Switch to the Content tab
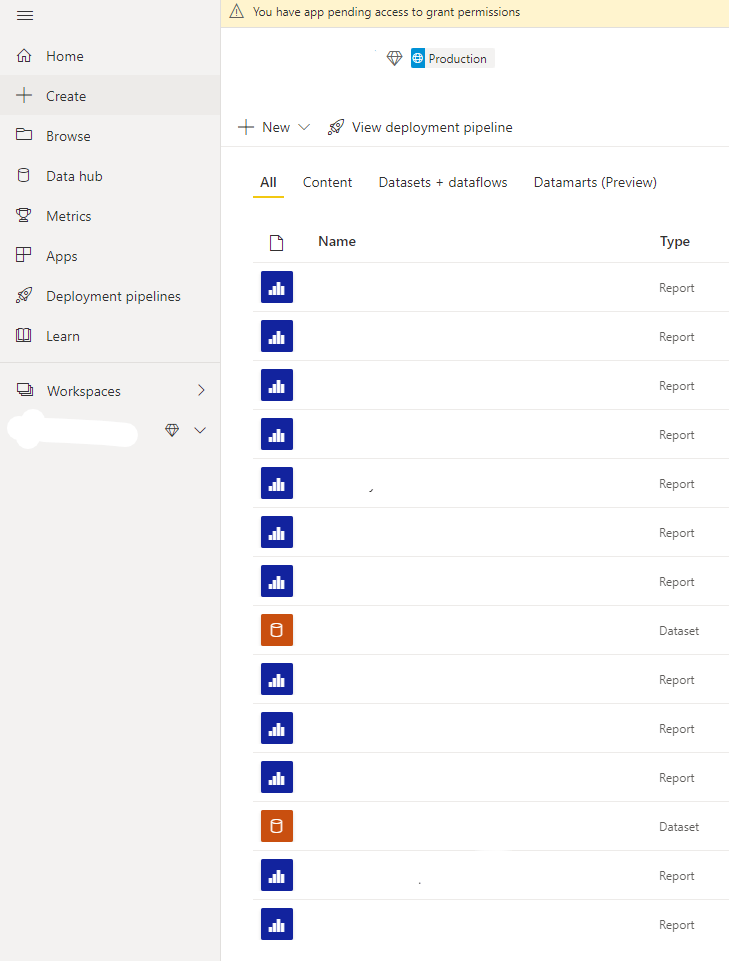 [327, 182]
